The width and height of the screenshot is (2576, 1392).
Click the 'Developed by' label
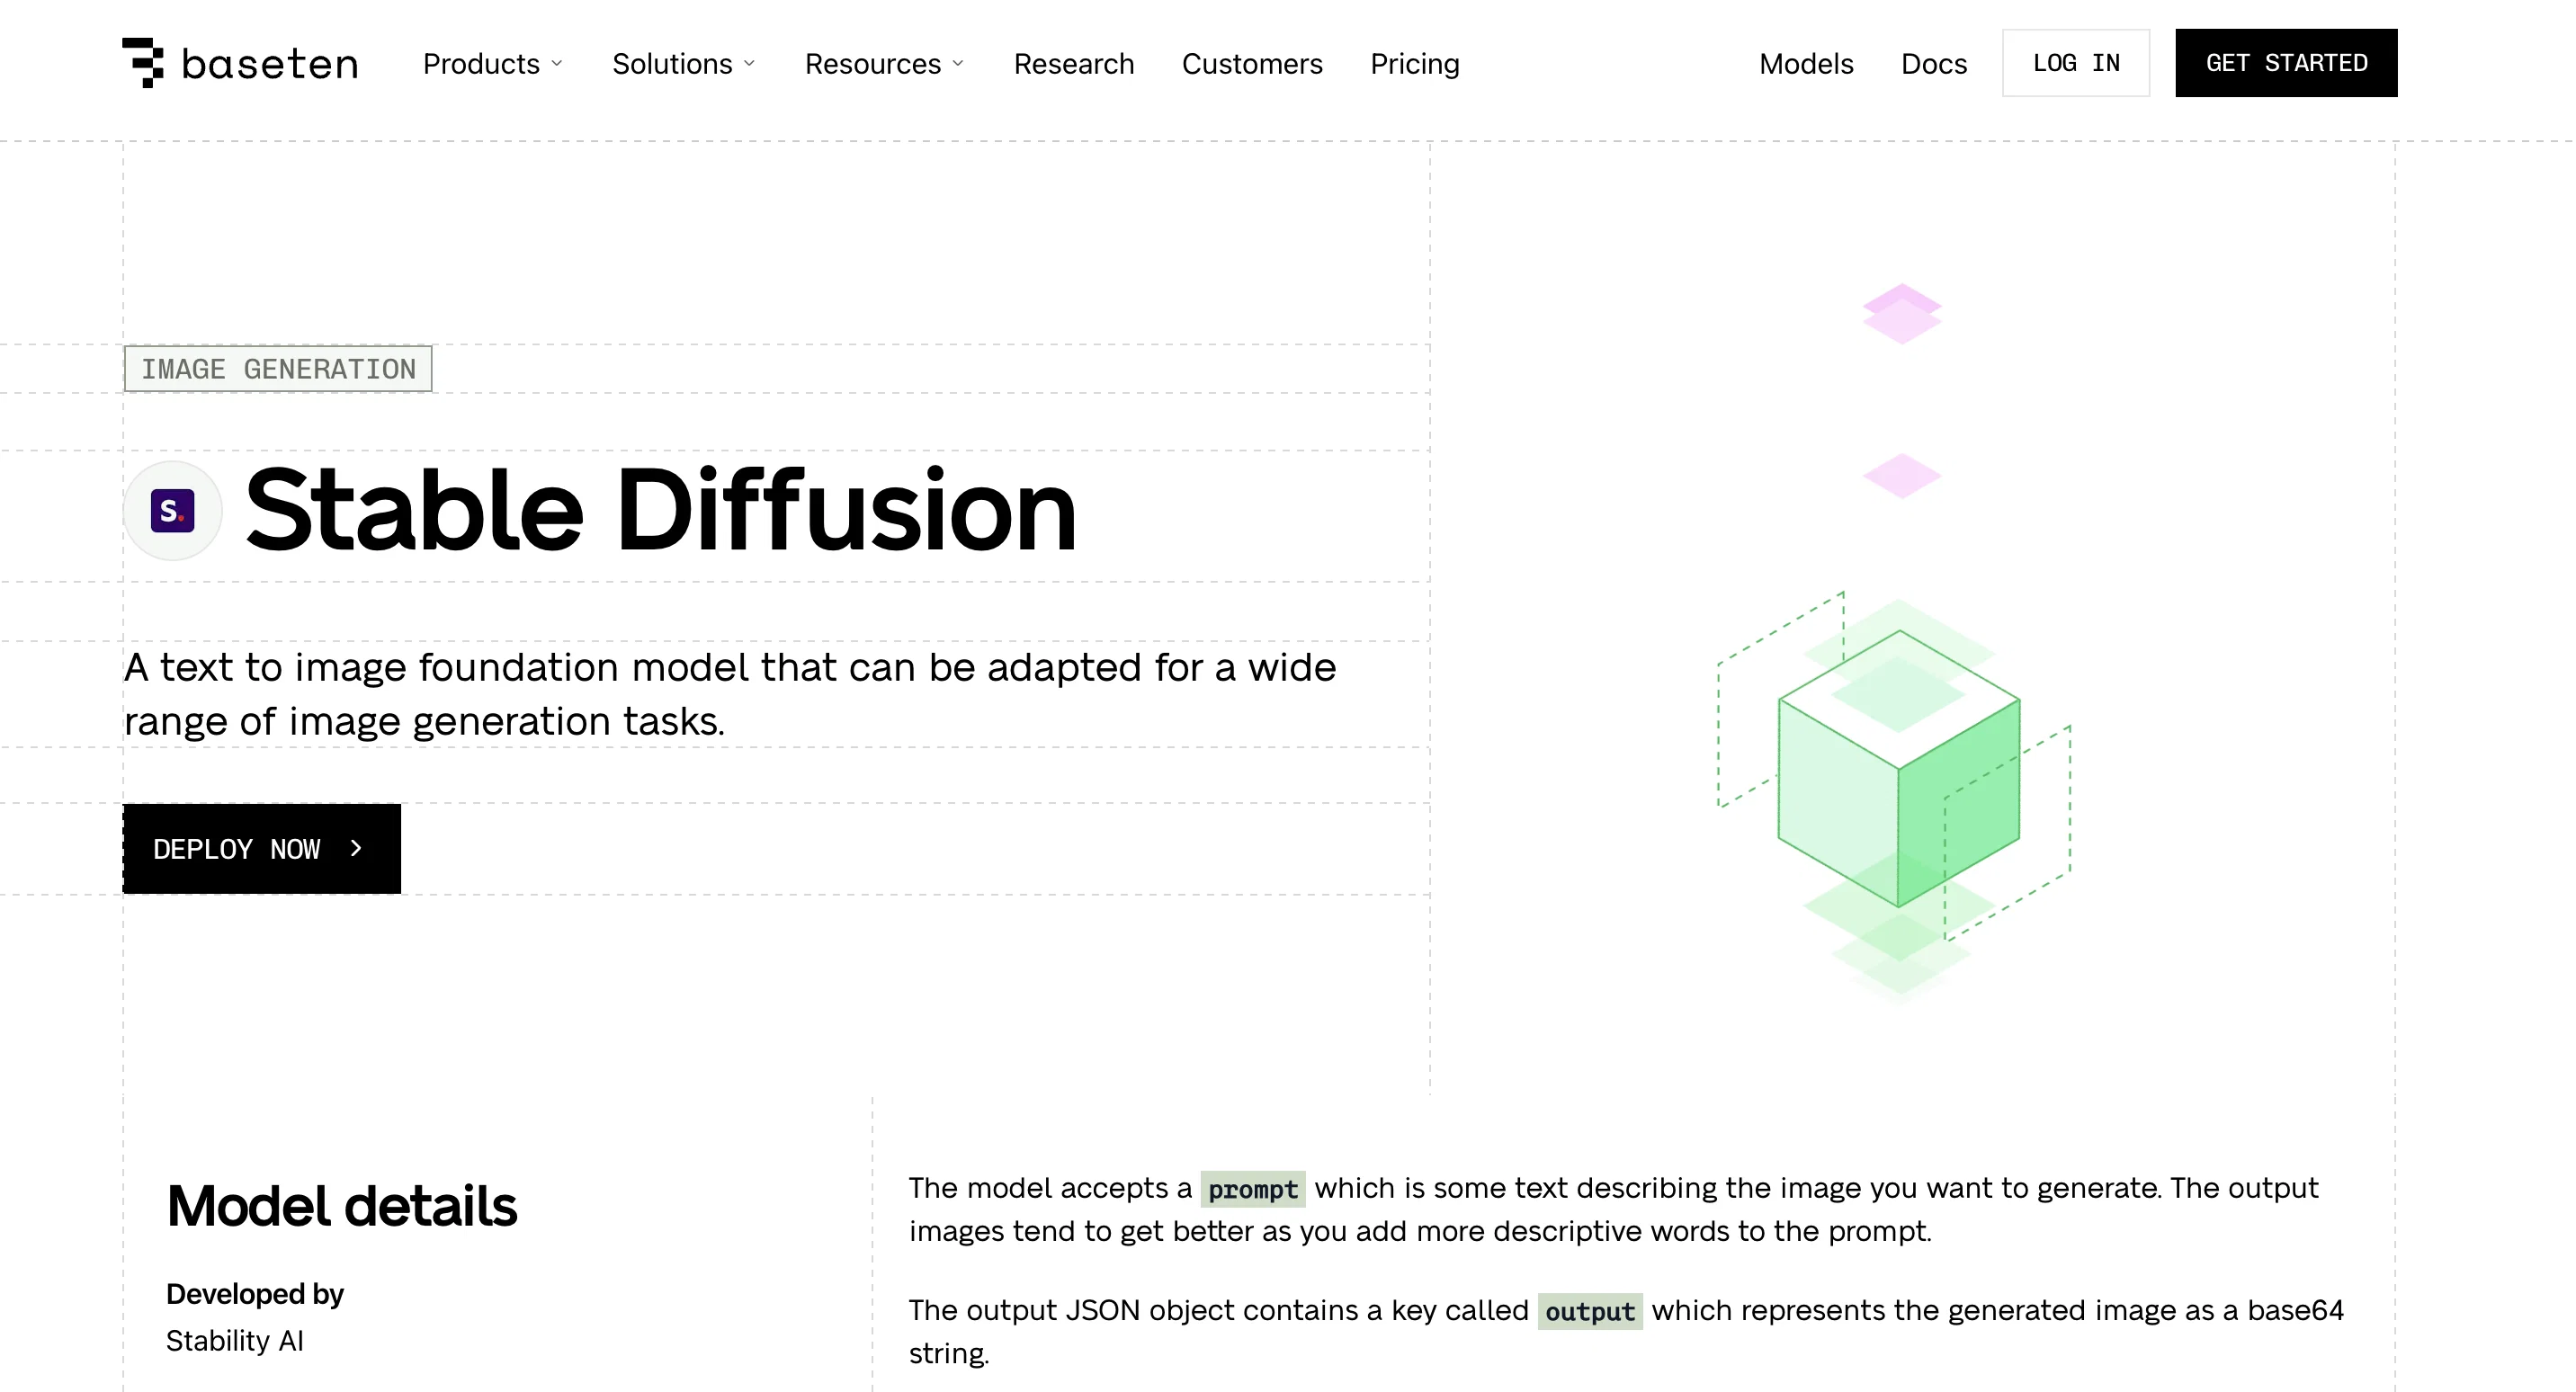click(255, 1294)
